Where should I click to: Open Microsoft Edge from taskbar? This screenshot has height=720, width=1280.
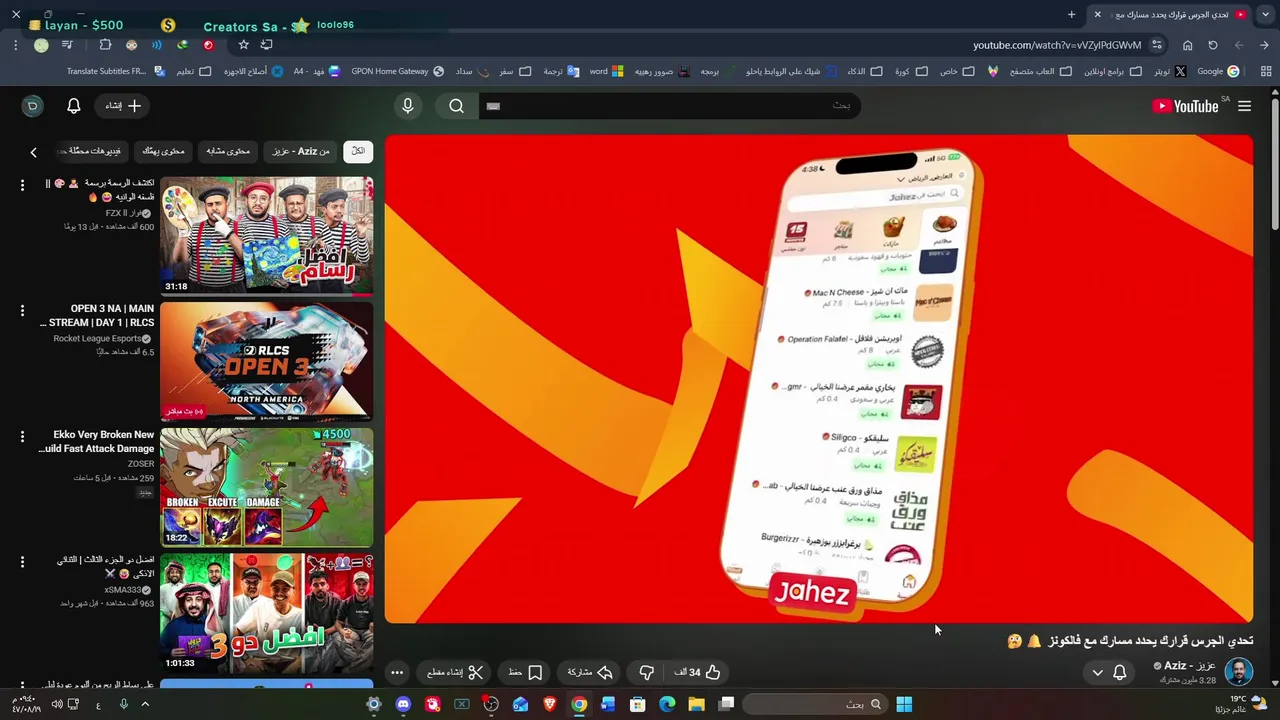tap(667, 704)
